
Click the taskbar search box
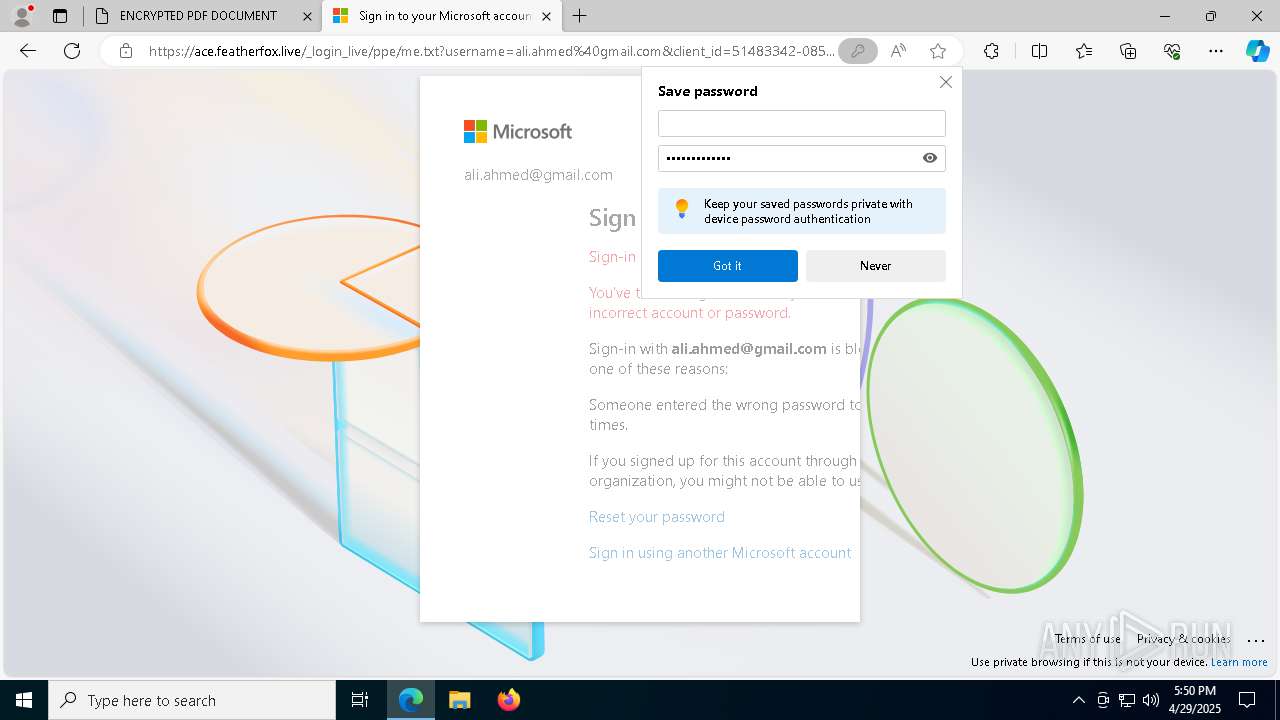click(192, 700)
